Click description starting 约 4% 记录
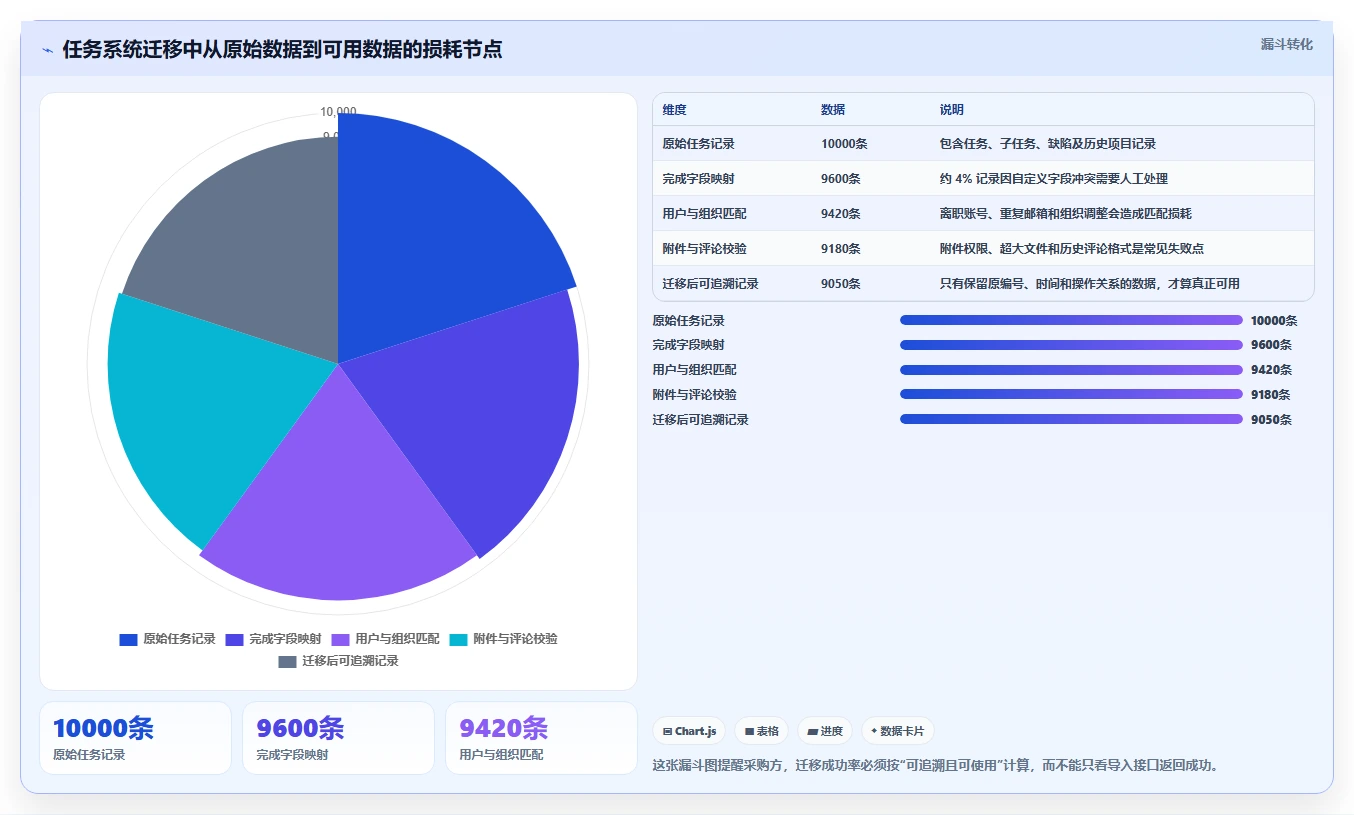The width and height of the screenshot is (1354, 815). (1054, 179)
